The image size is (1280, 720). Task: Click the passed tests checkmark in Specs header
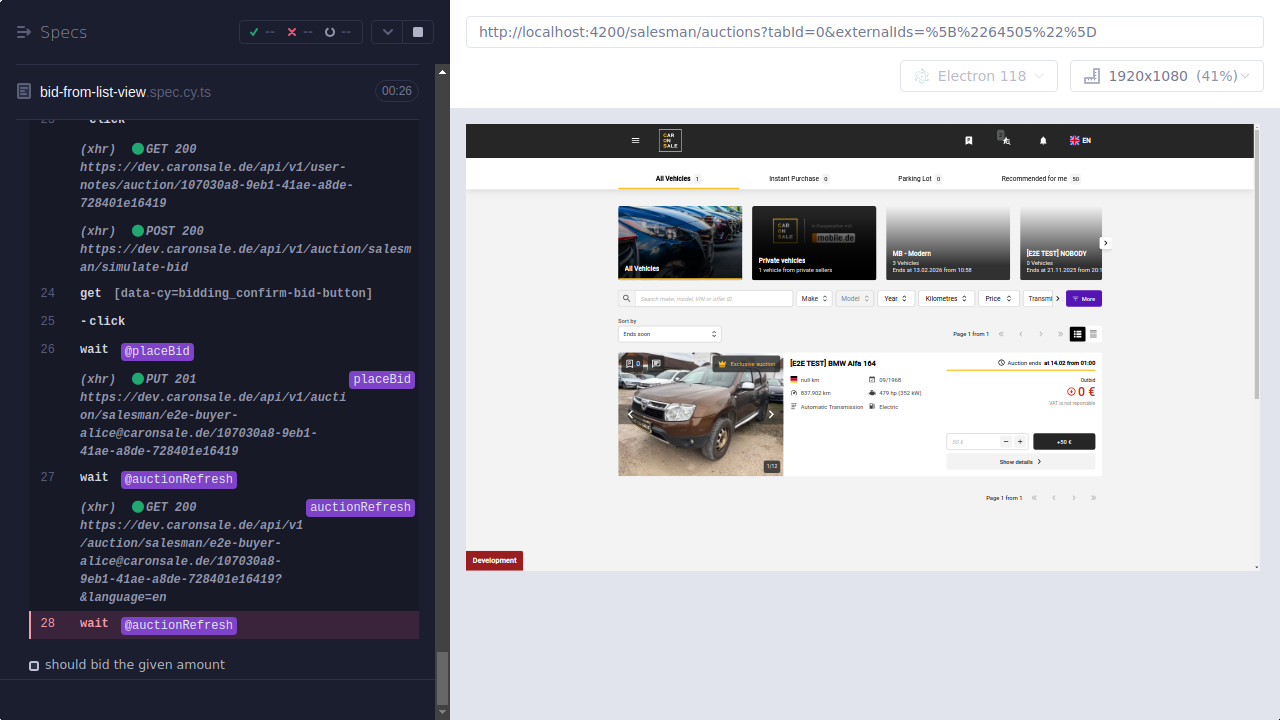click(x=253, y=31)
